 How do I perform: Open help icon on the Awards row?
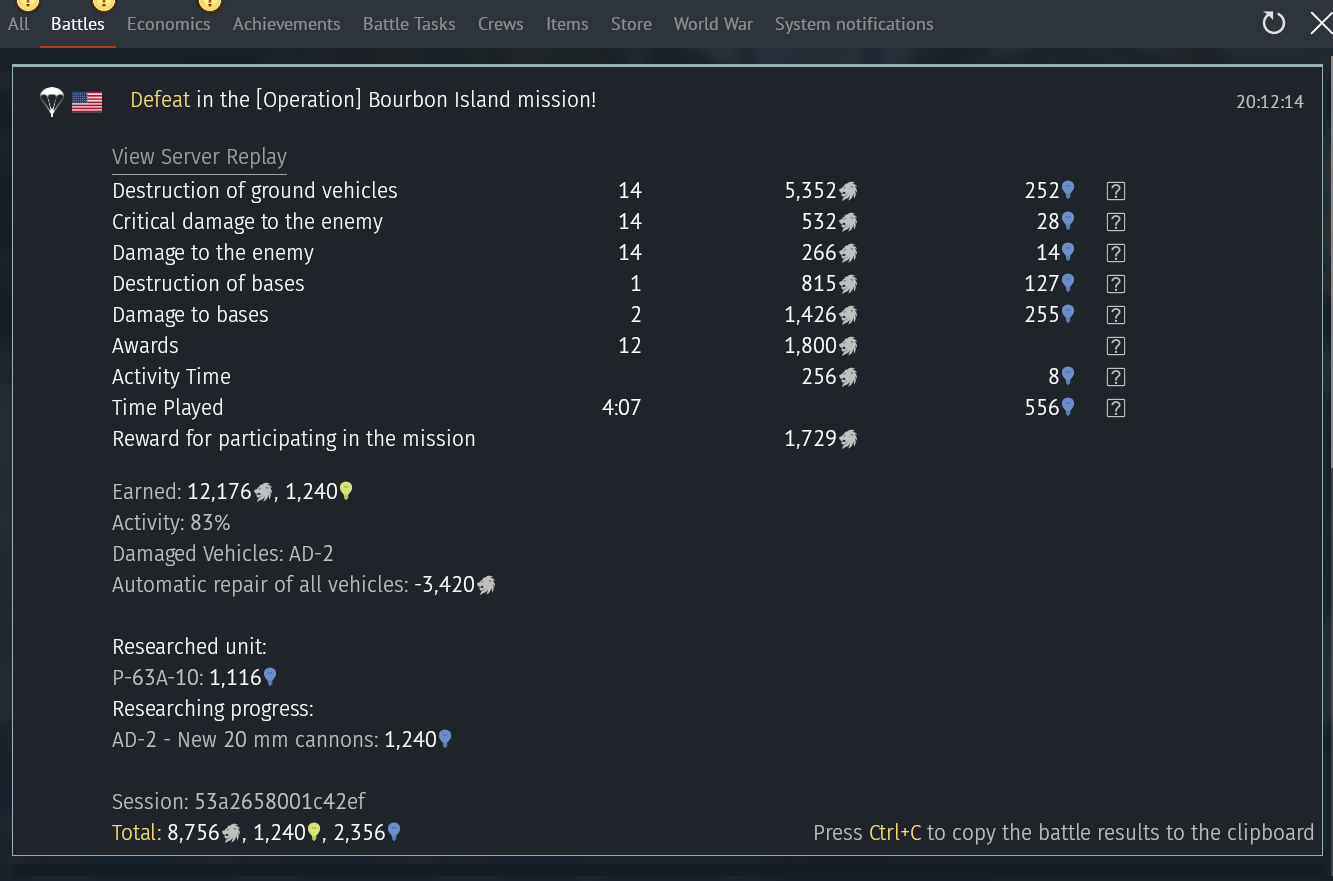pos(1116,346)
